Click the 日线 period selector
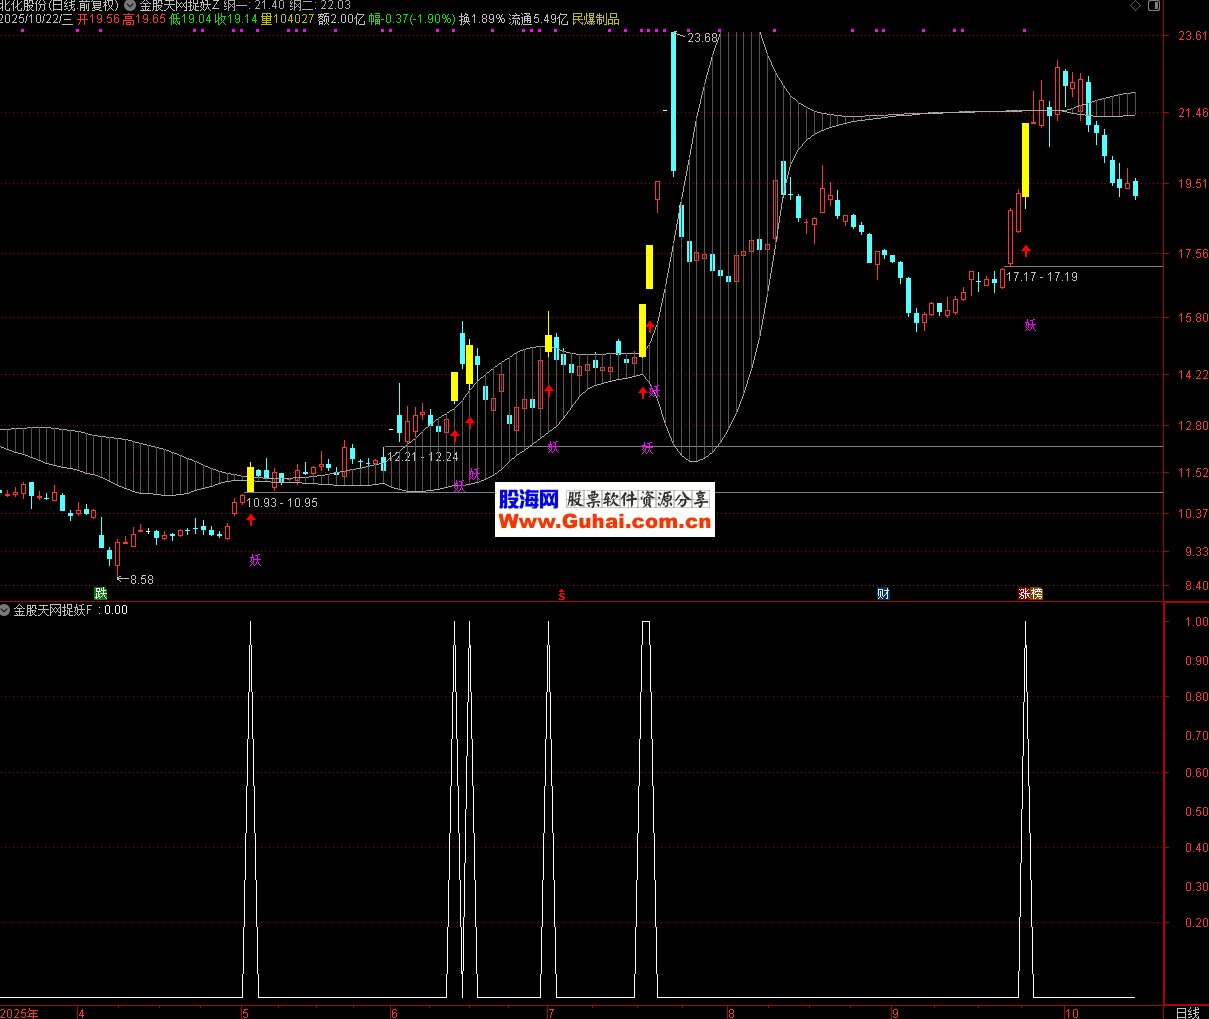Screen dimensions: 1209x1019 1187,1012
